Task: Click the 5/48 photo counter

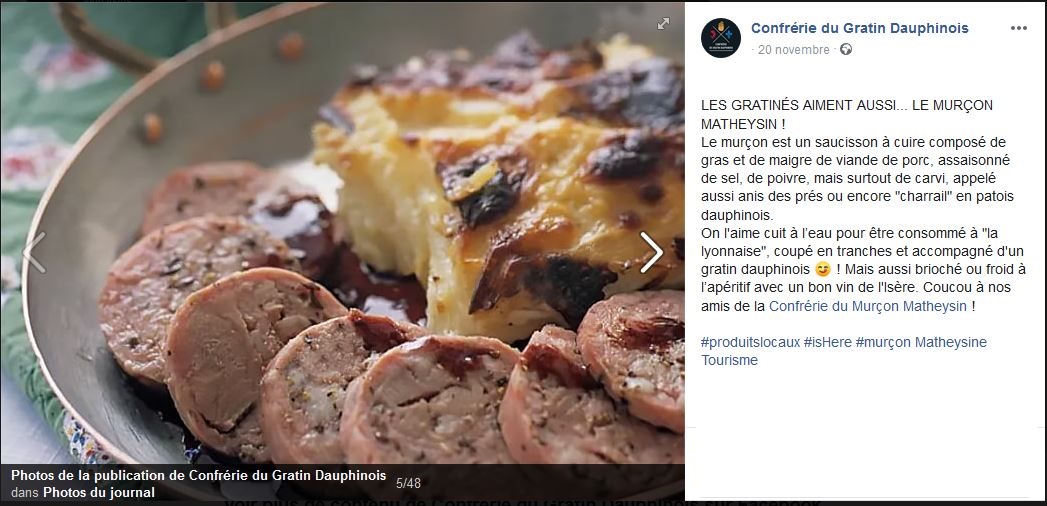Action: tap(408, 483)
